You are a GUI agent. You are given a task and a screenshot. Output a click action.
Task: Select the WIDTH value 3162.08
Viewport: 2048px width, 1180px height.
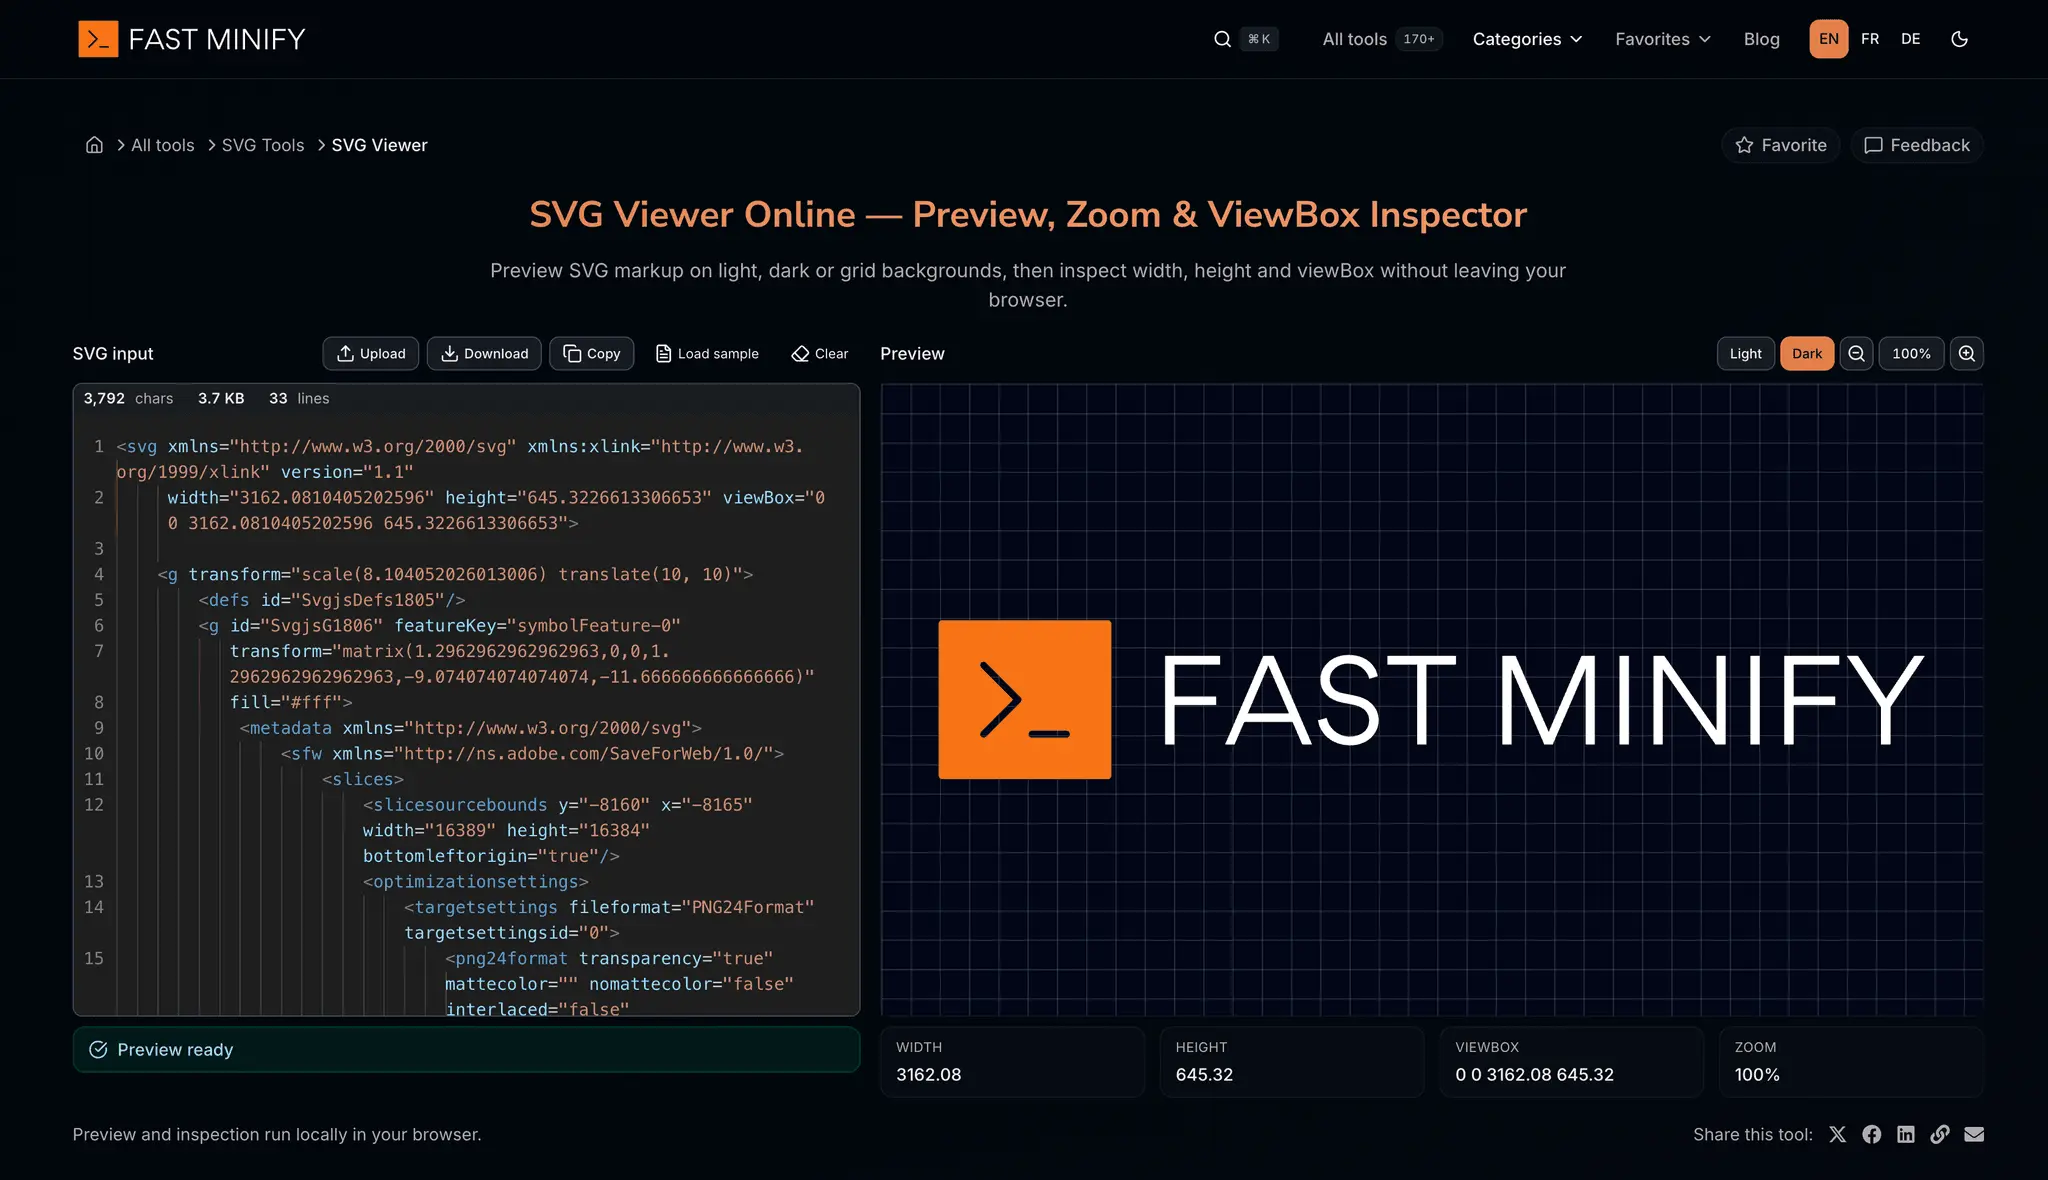pos(929,1075)
